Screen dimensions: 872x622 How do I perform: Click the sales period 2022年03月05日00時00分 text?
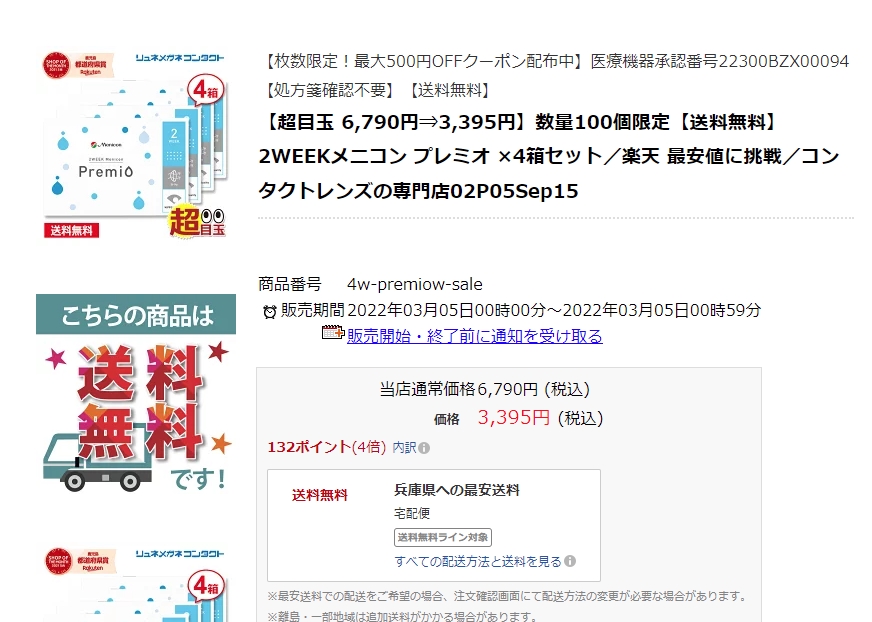447,310
